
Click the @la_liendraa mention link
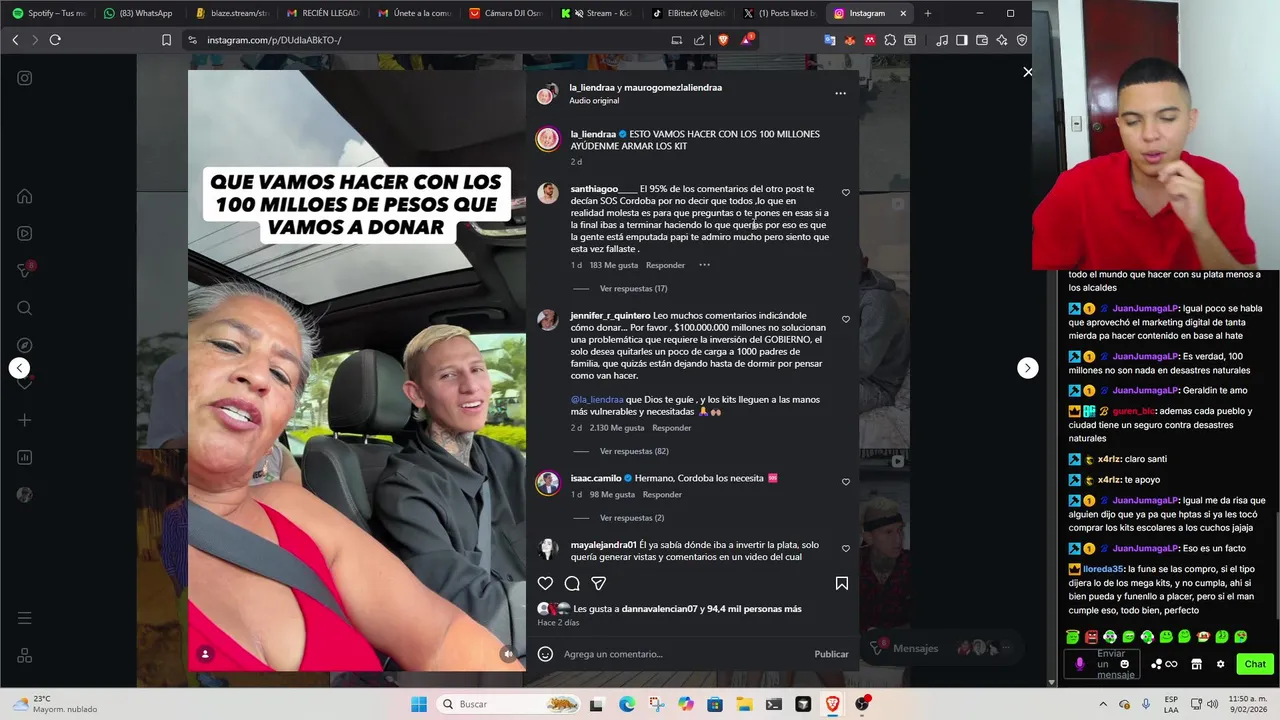(597, 399)
